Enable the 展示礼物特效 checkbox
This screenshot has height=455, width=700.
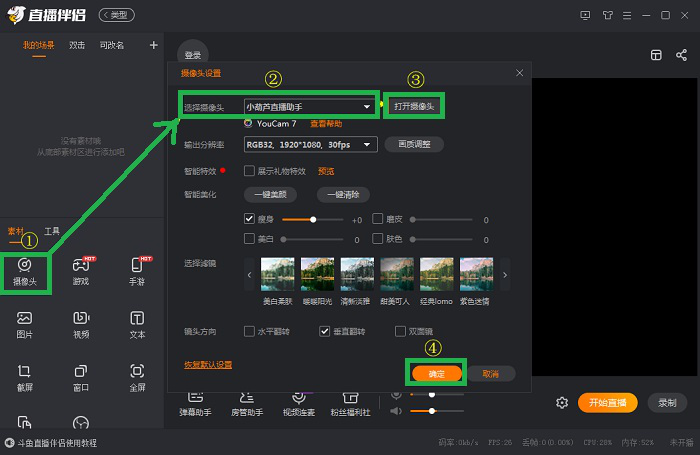249,171
